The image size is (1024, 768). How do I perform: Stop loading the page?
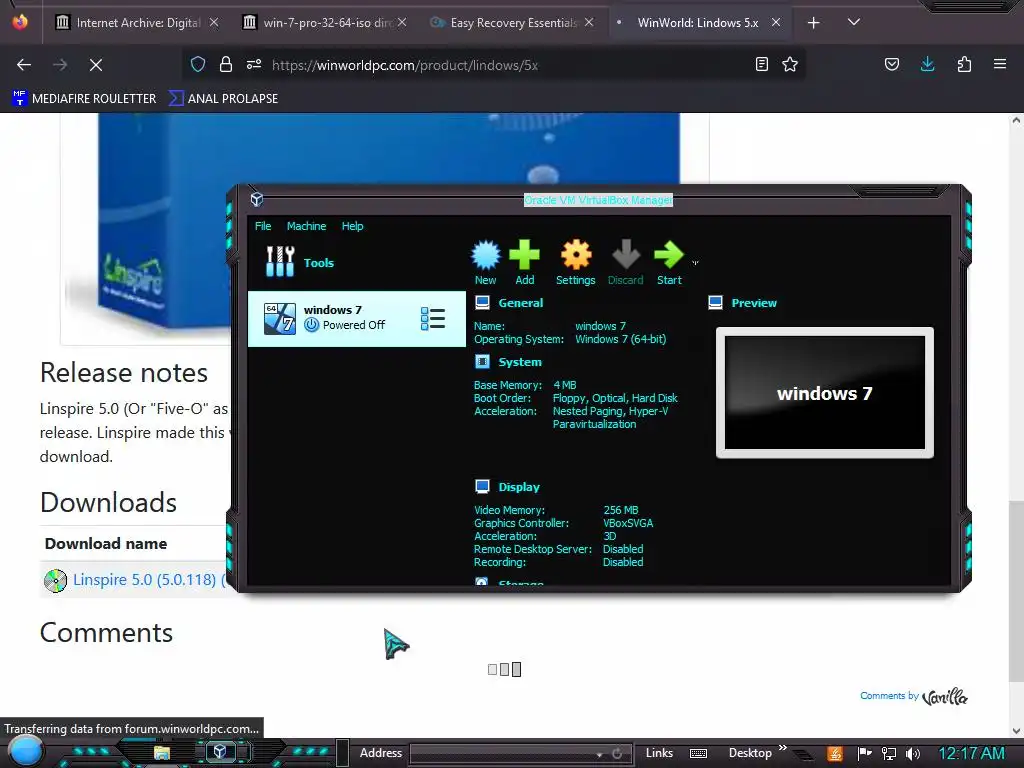click(x=96, y=65)
